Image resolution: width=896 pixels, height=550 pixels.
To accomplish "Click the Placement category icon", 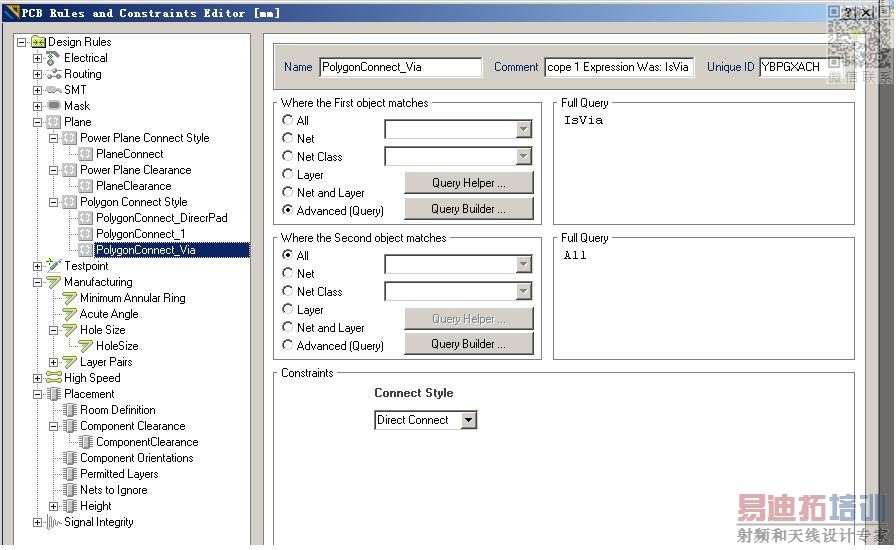I will pos(54,394).
